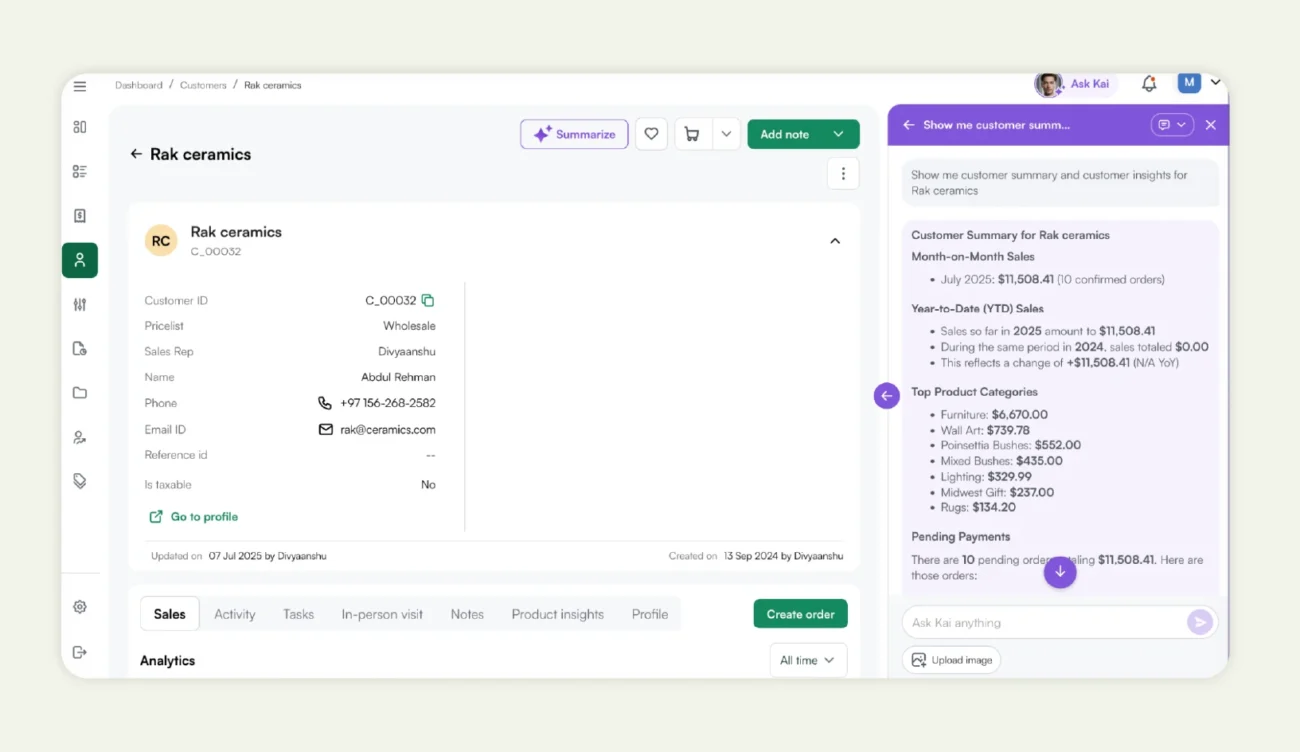Image resolution: width=1300 pixels, height=752 pixels.
Task: Open the Settings gear icon in sidebar
Action: click(x=80, y=606)
